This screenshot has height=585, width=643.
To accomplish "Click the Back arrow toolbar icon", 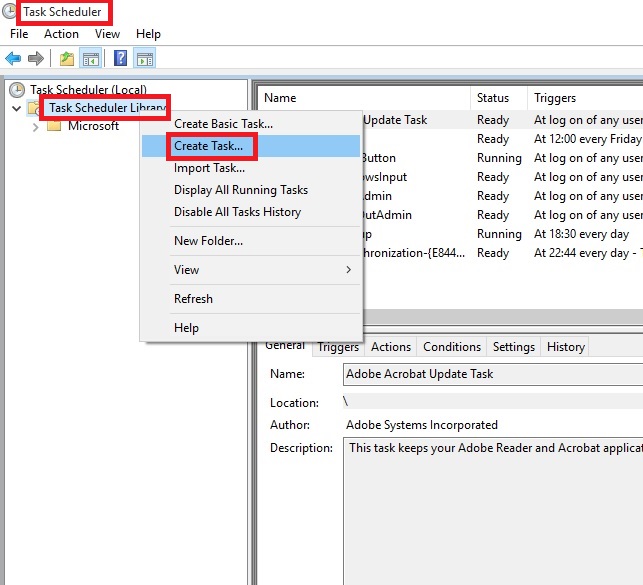I will tap(13, 58).
